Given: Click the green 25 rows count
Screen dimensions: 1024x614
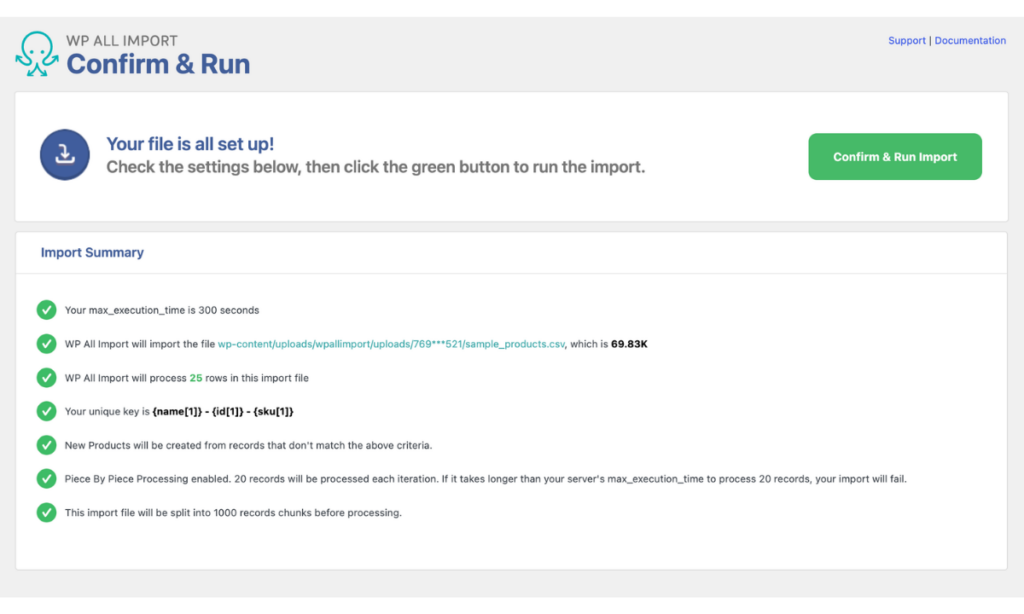Looking at the screenshot, I should [x=196, y=378].
